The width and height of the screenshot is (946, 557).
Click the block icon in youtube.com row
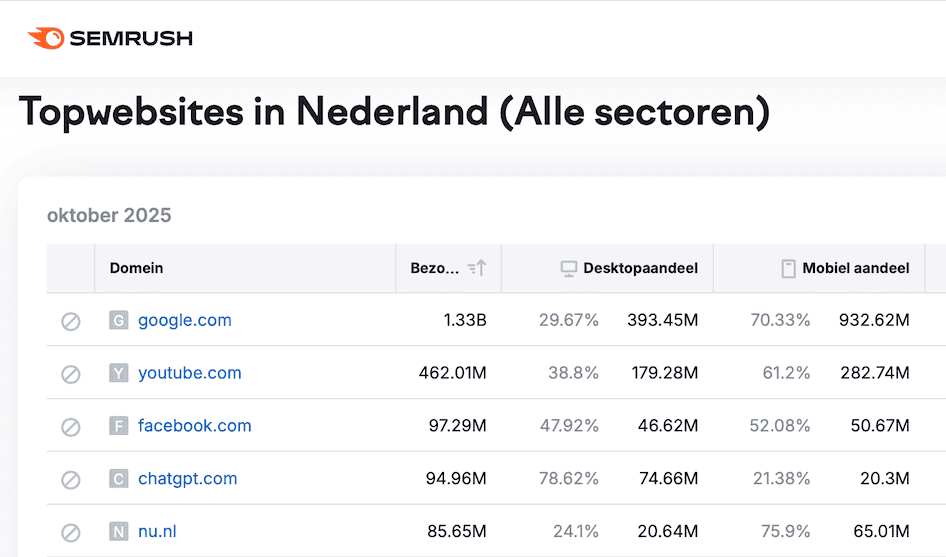[x=71, y=374]
